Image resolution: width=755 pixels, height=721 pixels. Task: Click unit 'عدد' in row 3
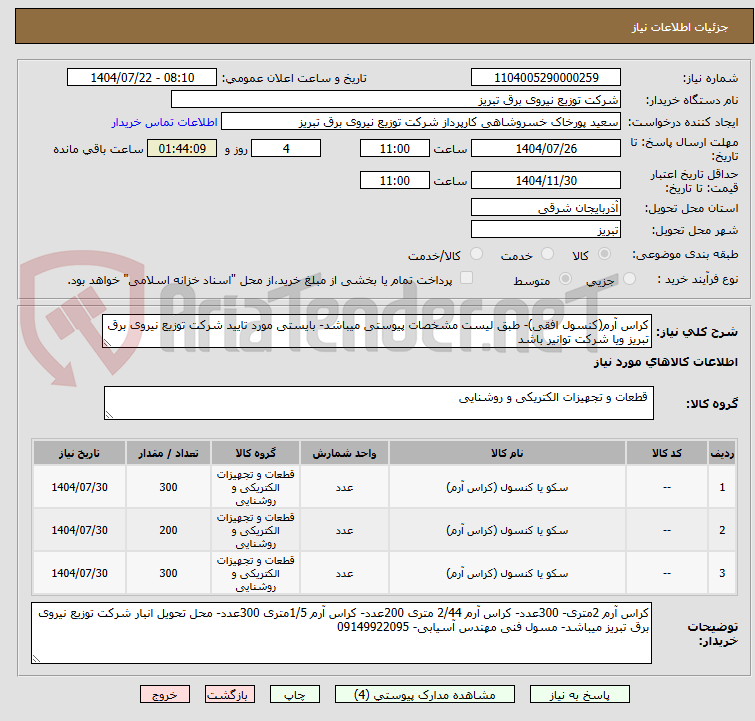[x=344, y=574]
